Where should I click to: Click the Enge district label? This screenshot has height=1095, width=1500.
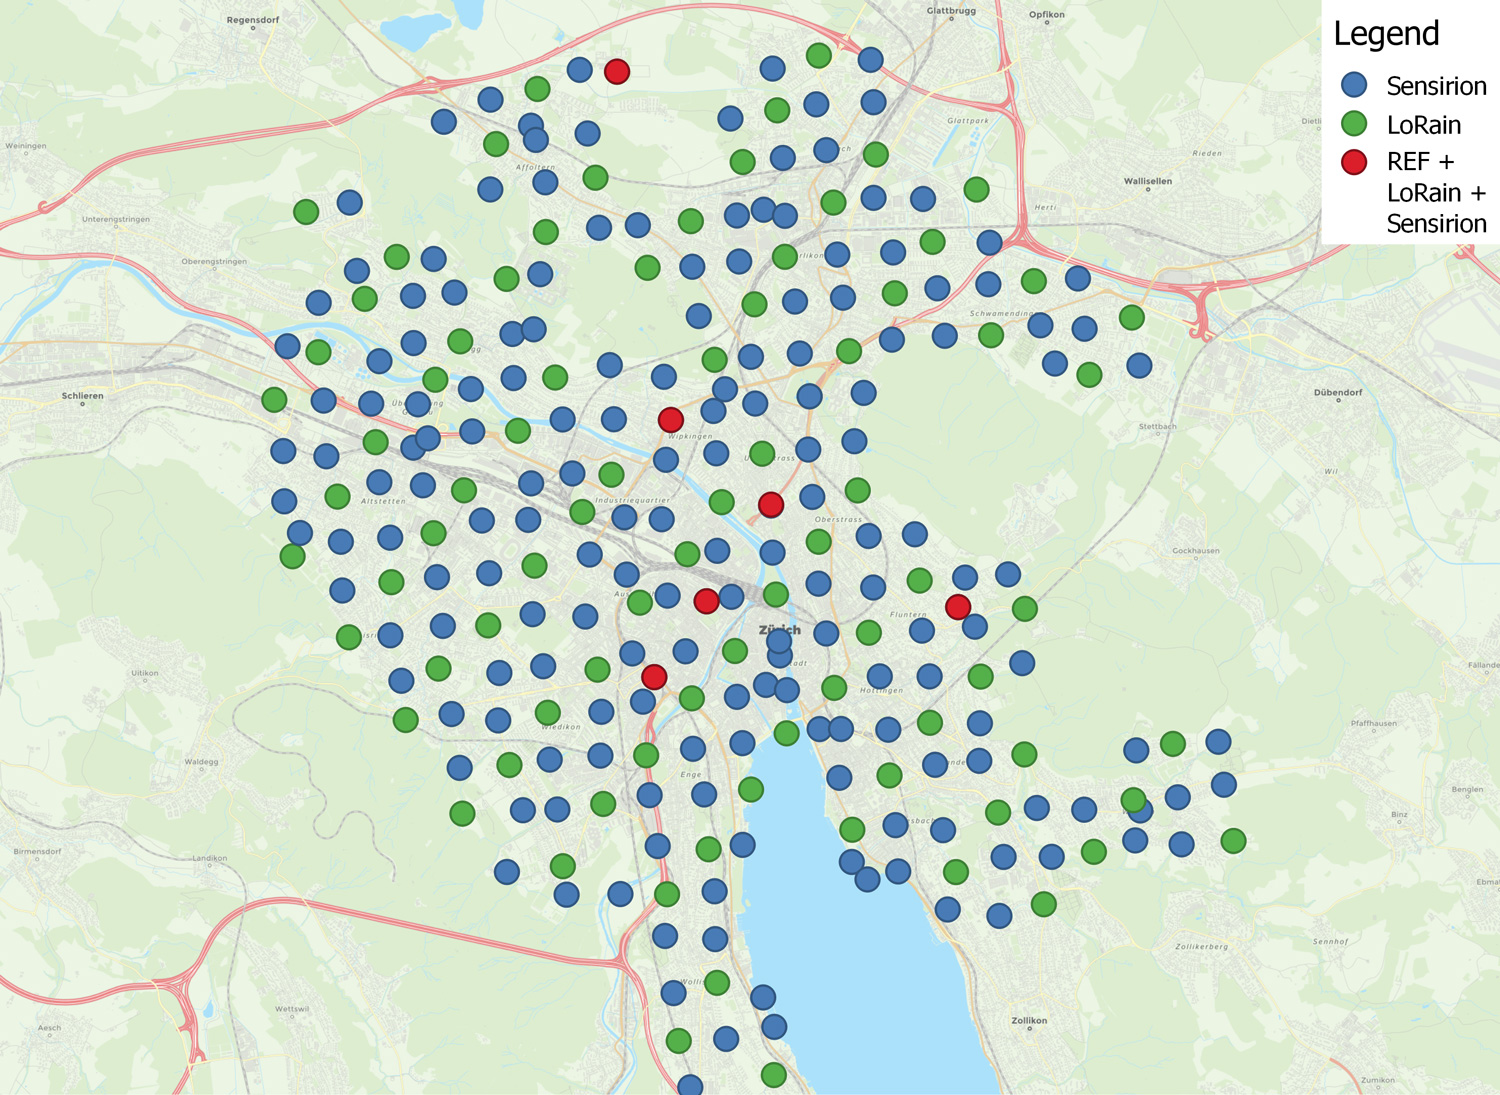[691, 774]
